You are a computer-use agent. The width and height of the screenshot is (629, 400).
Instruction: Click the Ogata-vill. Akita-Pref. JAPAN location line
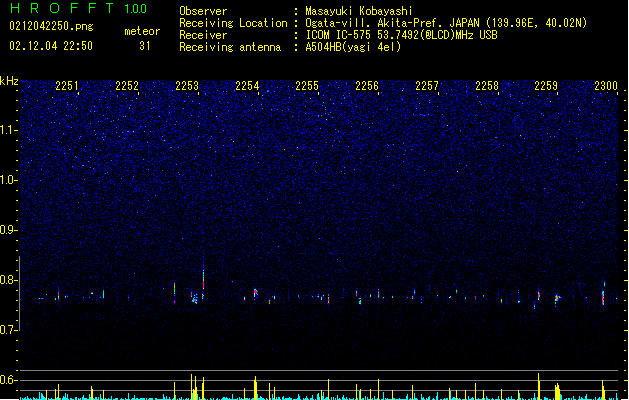pos(446,23)
